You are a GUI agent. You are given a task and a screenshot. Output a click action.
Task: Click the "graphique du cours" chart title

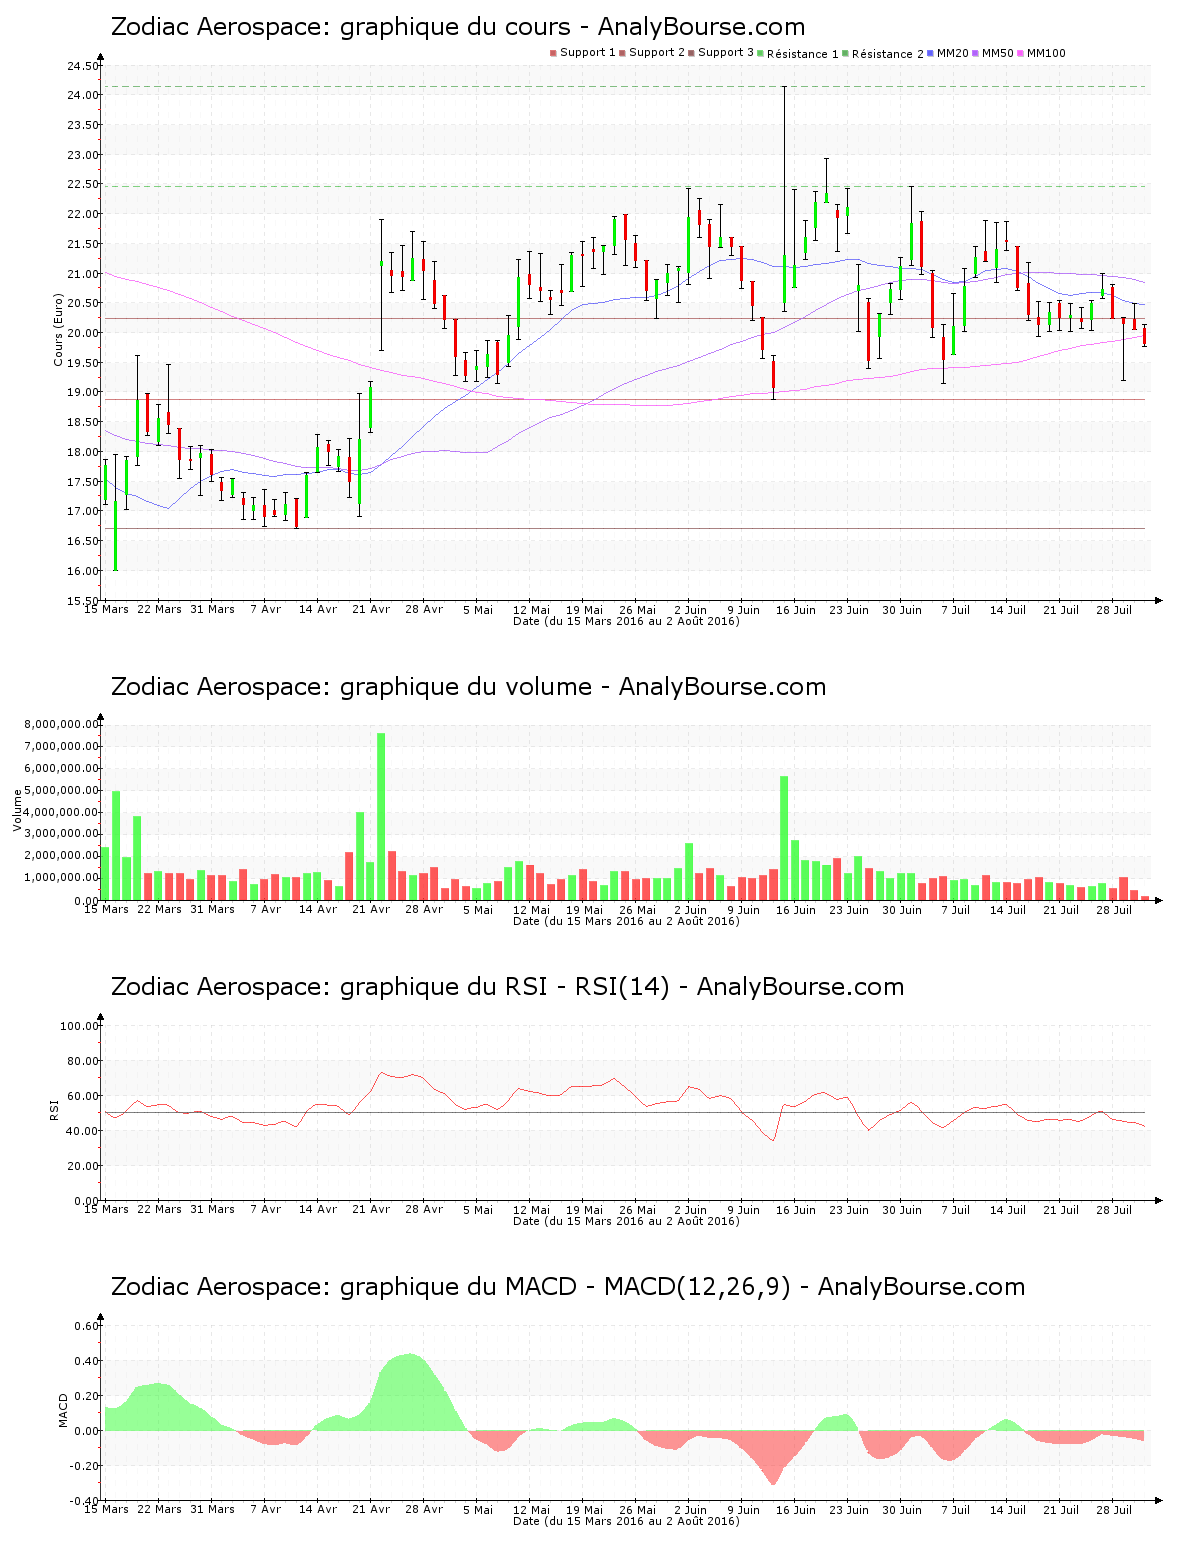(456, 27)
